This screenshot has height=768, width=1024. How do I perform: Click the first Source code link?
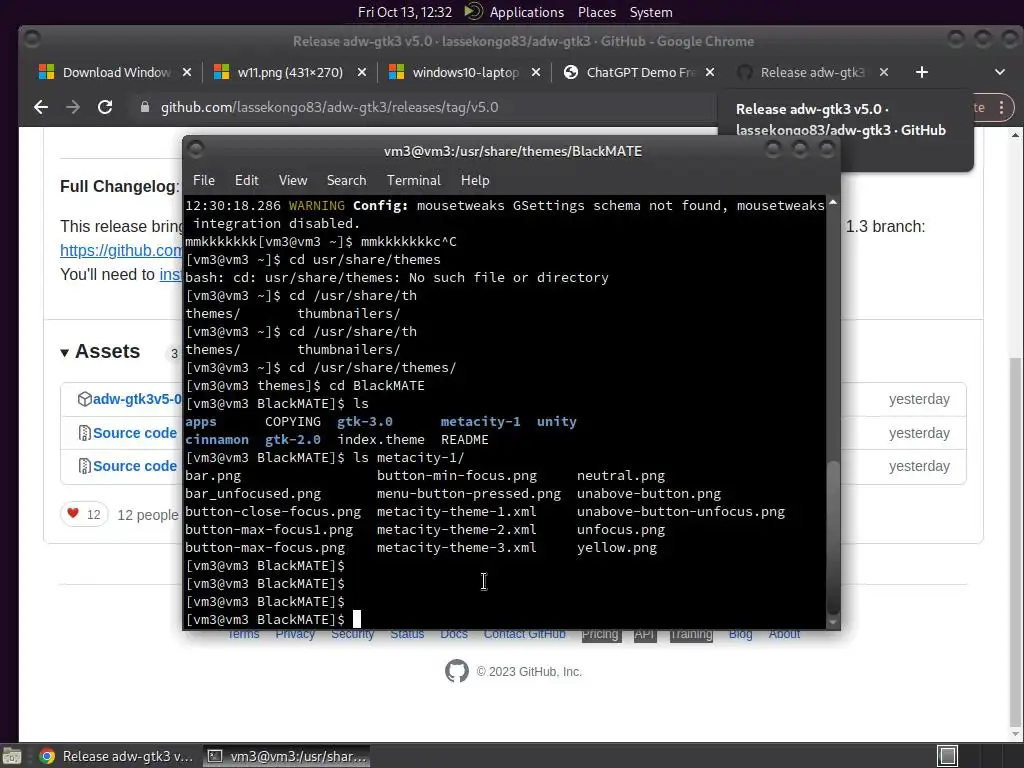[x=135, y=433]
